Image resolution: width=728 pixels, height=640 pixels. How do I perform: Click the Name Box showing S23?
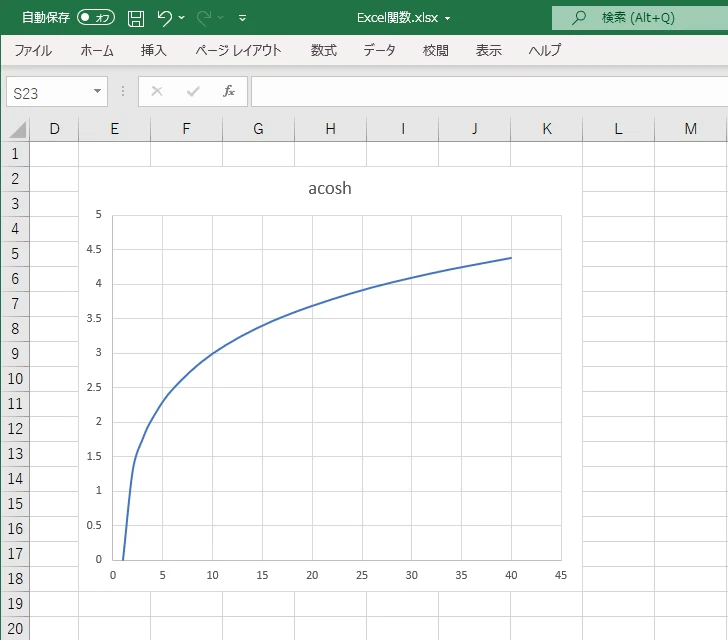pos(49,92)
